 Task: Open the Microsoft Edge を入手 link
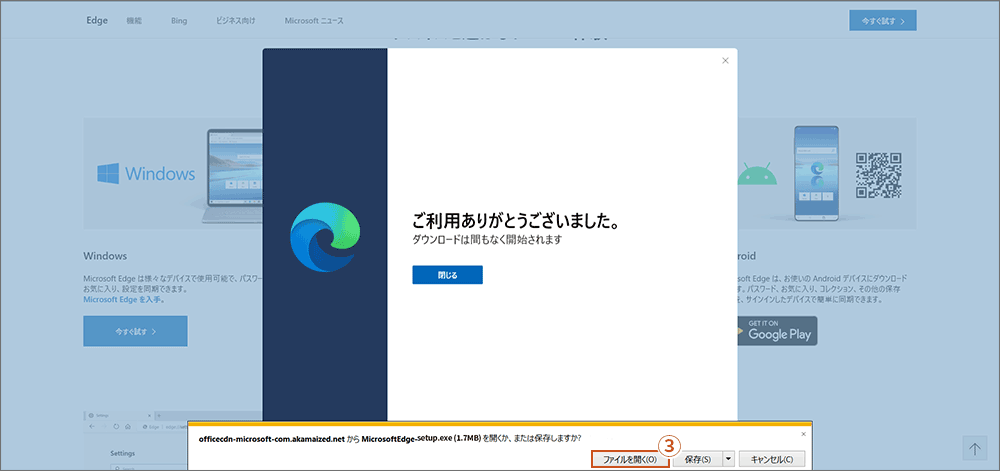(x=124, y=300)
